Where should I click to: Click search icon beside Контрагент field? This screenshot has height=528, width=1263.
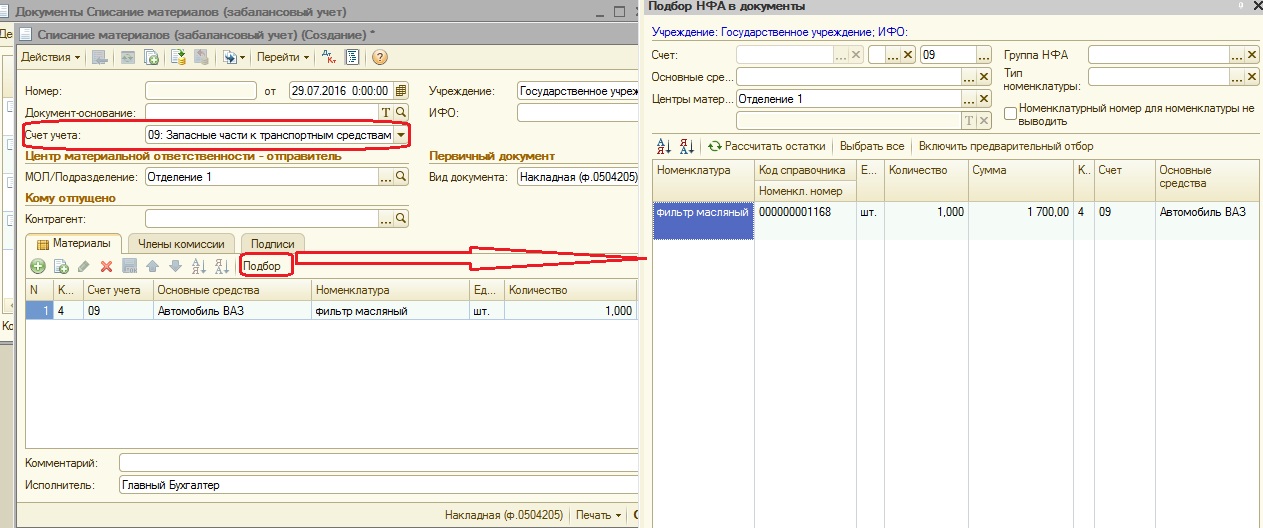[401, 218]
